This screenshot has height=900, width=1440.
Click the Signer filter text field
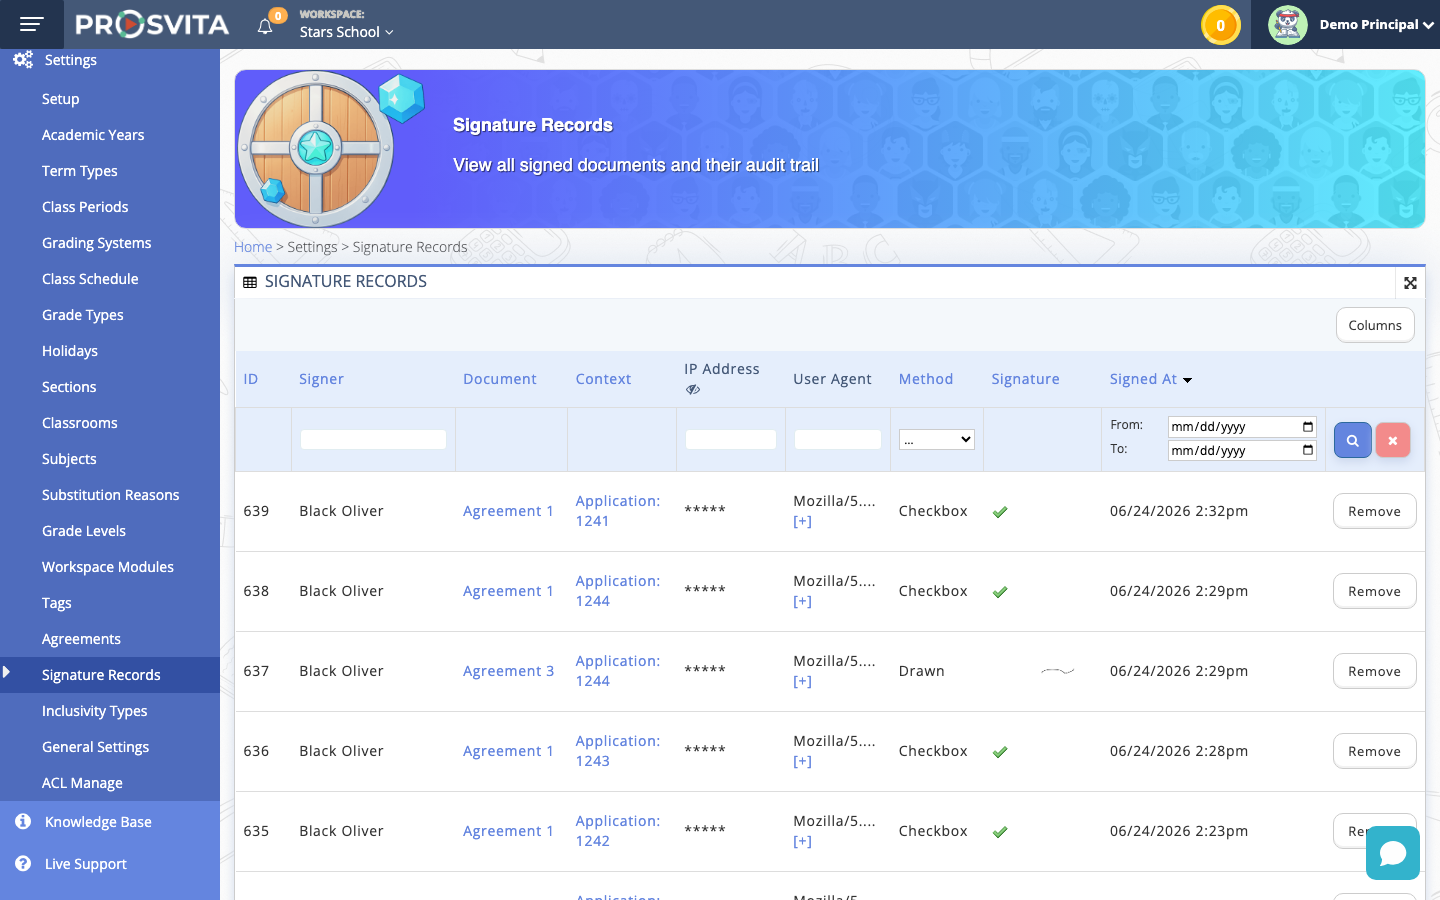(x=373, y=439)
